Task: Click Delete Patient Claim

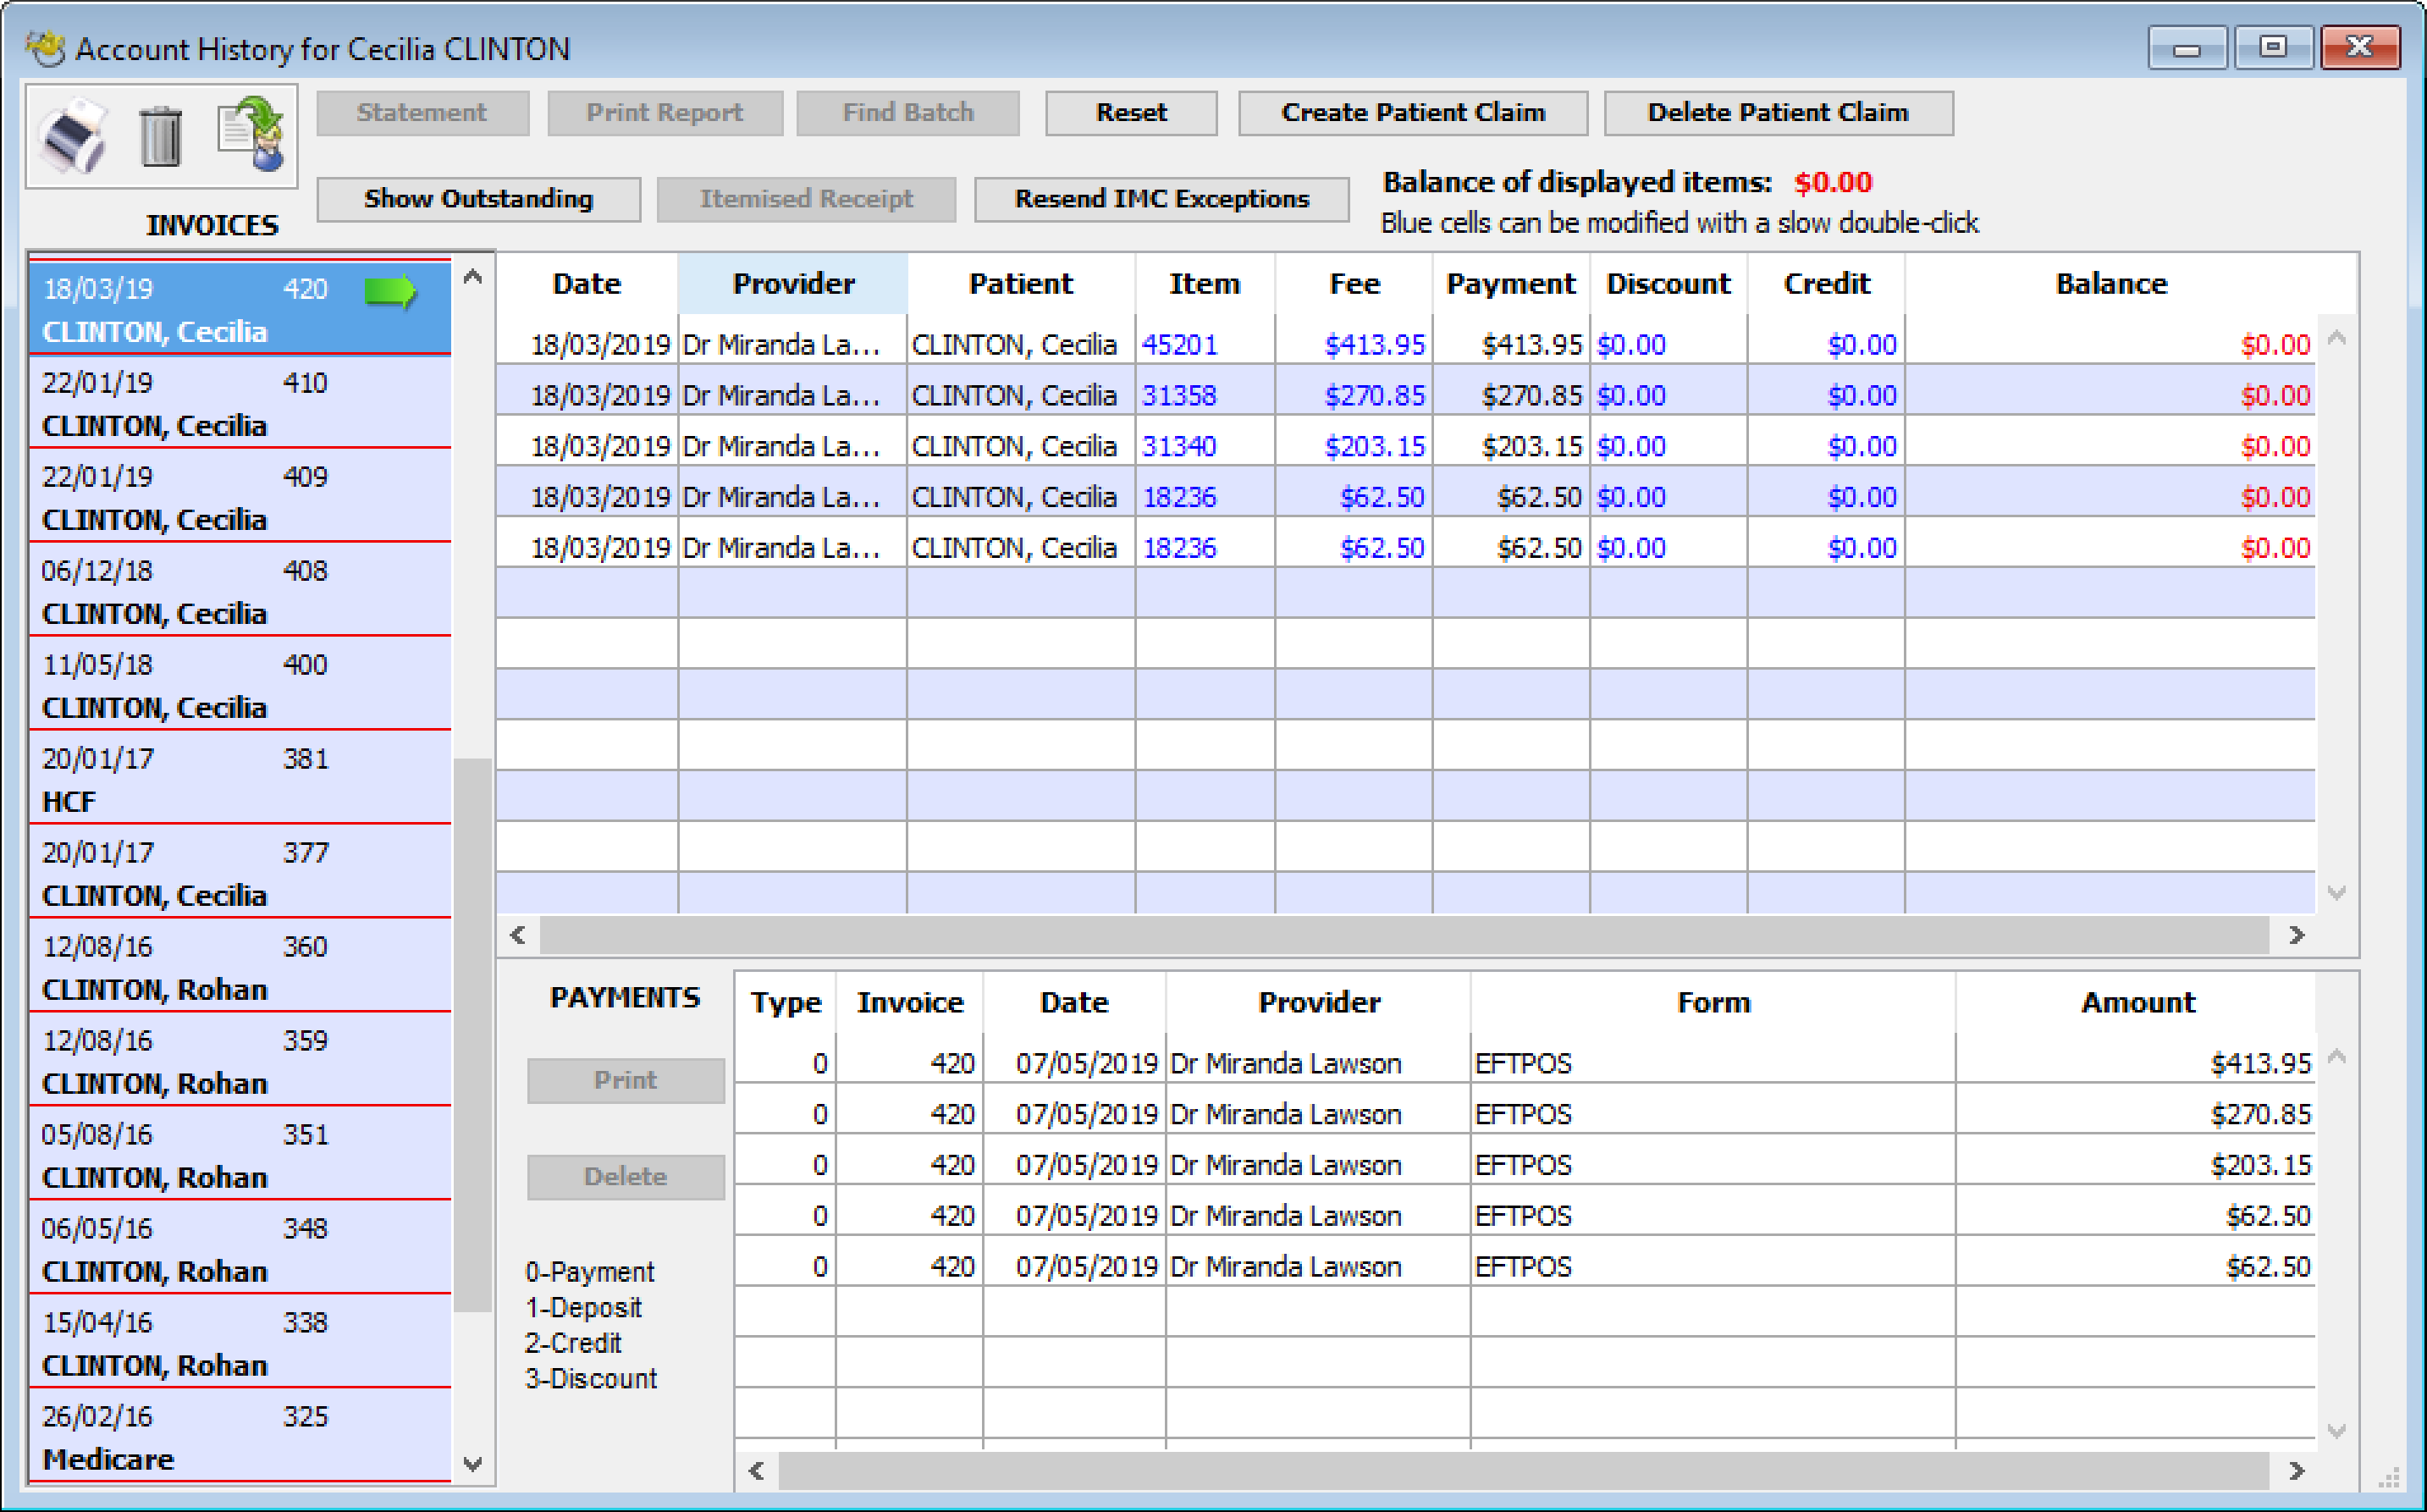Action: pyautogui.click(x=1778, y=113)
